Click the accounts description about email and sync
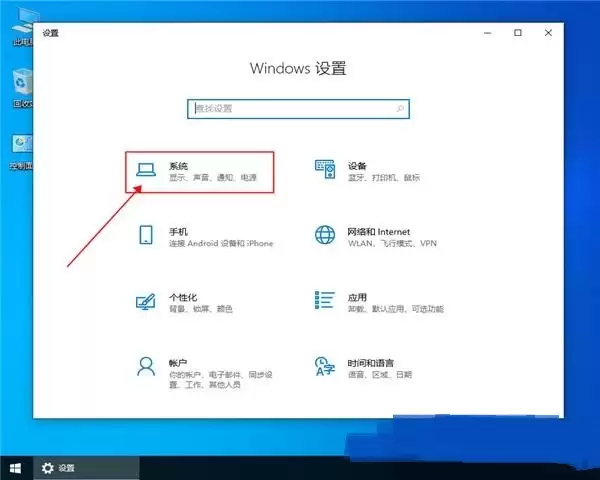This screenshot has height=480, width=600. click(221, 380)
